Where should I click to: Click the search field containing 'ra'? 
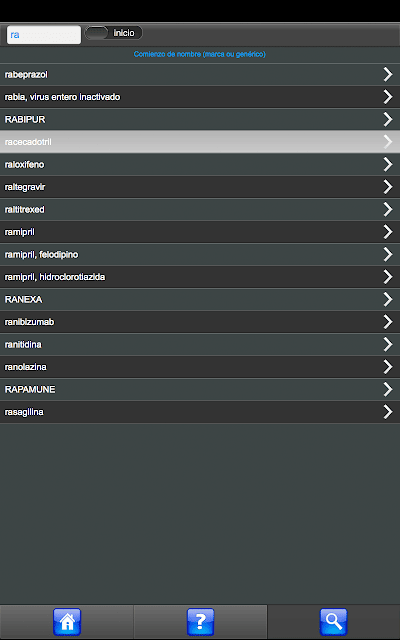(x=44, y=35)
